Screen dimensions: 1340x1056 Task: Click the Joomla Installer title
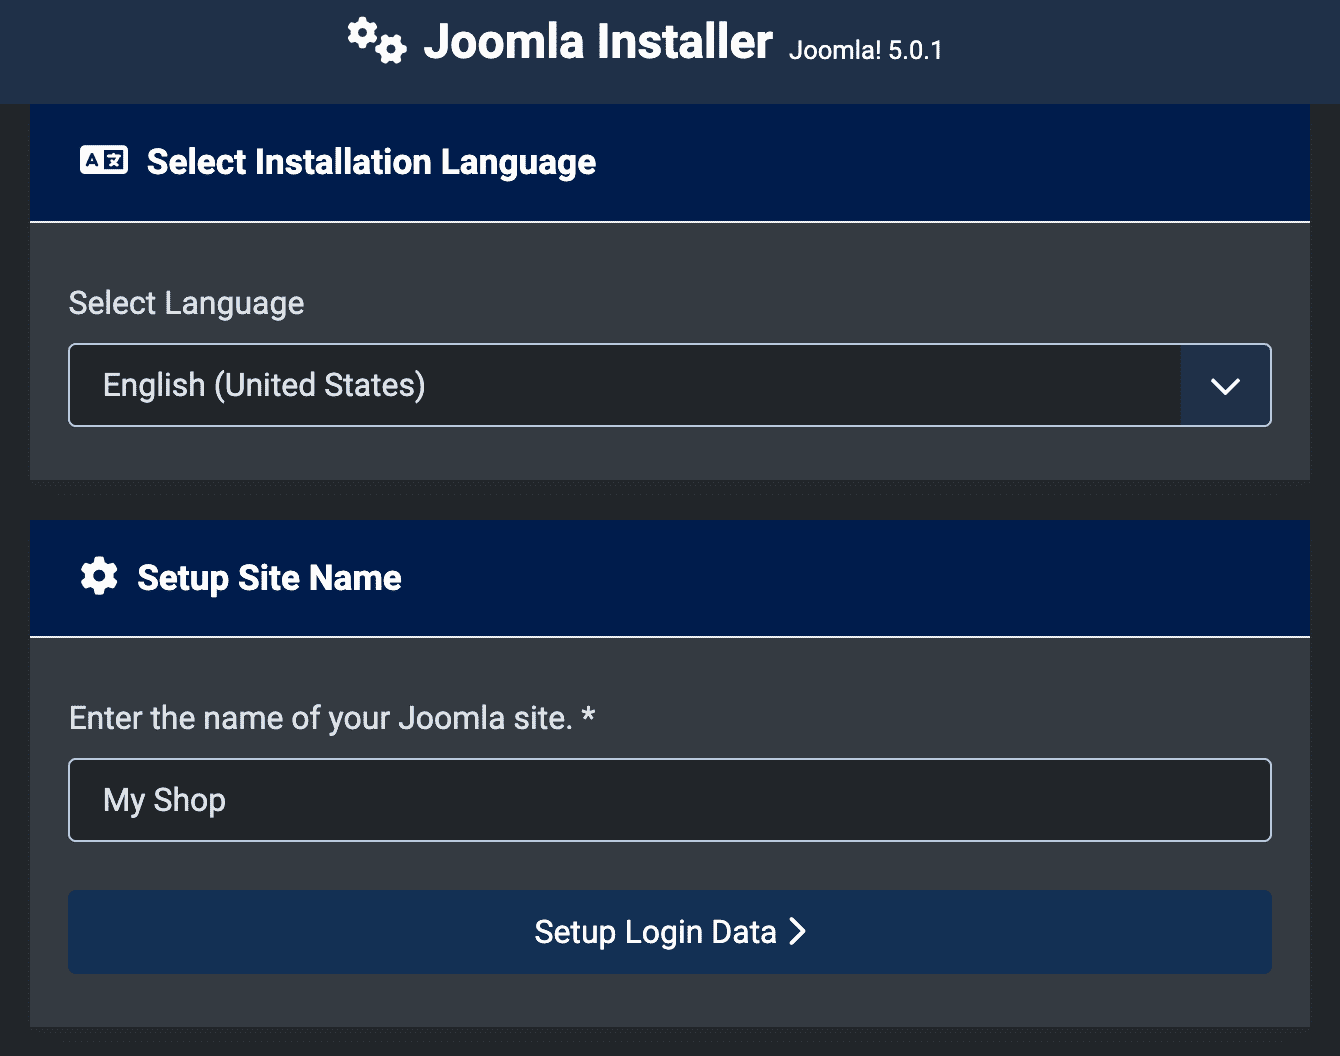(598, 42)
